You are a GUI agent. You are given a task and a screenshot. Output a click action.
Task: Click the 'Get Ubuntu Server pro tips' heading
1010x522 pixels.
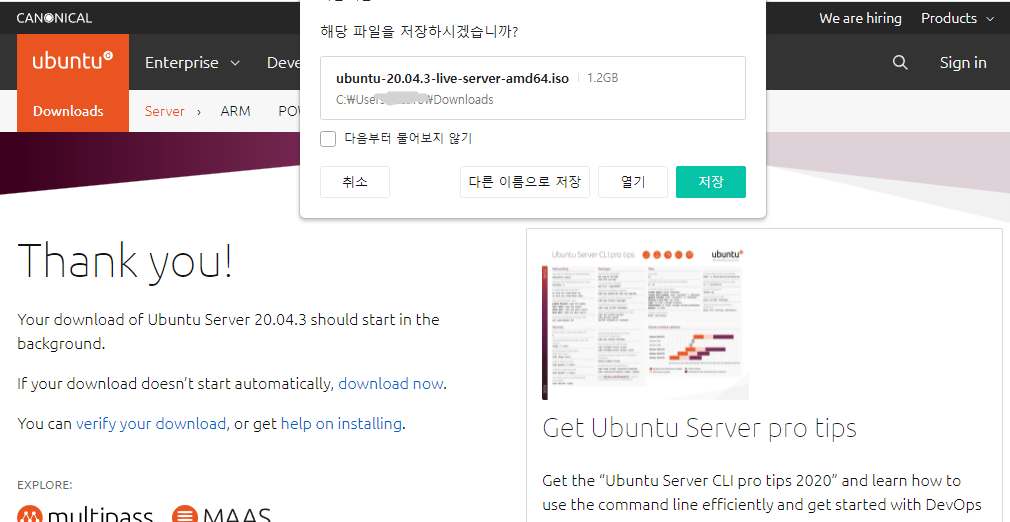coord(700,428)
